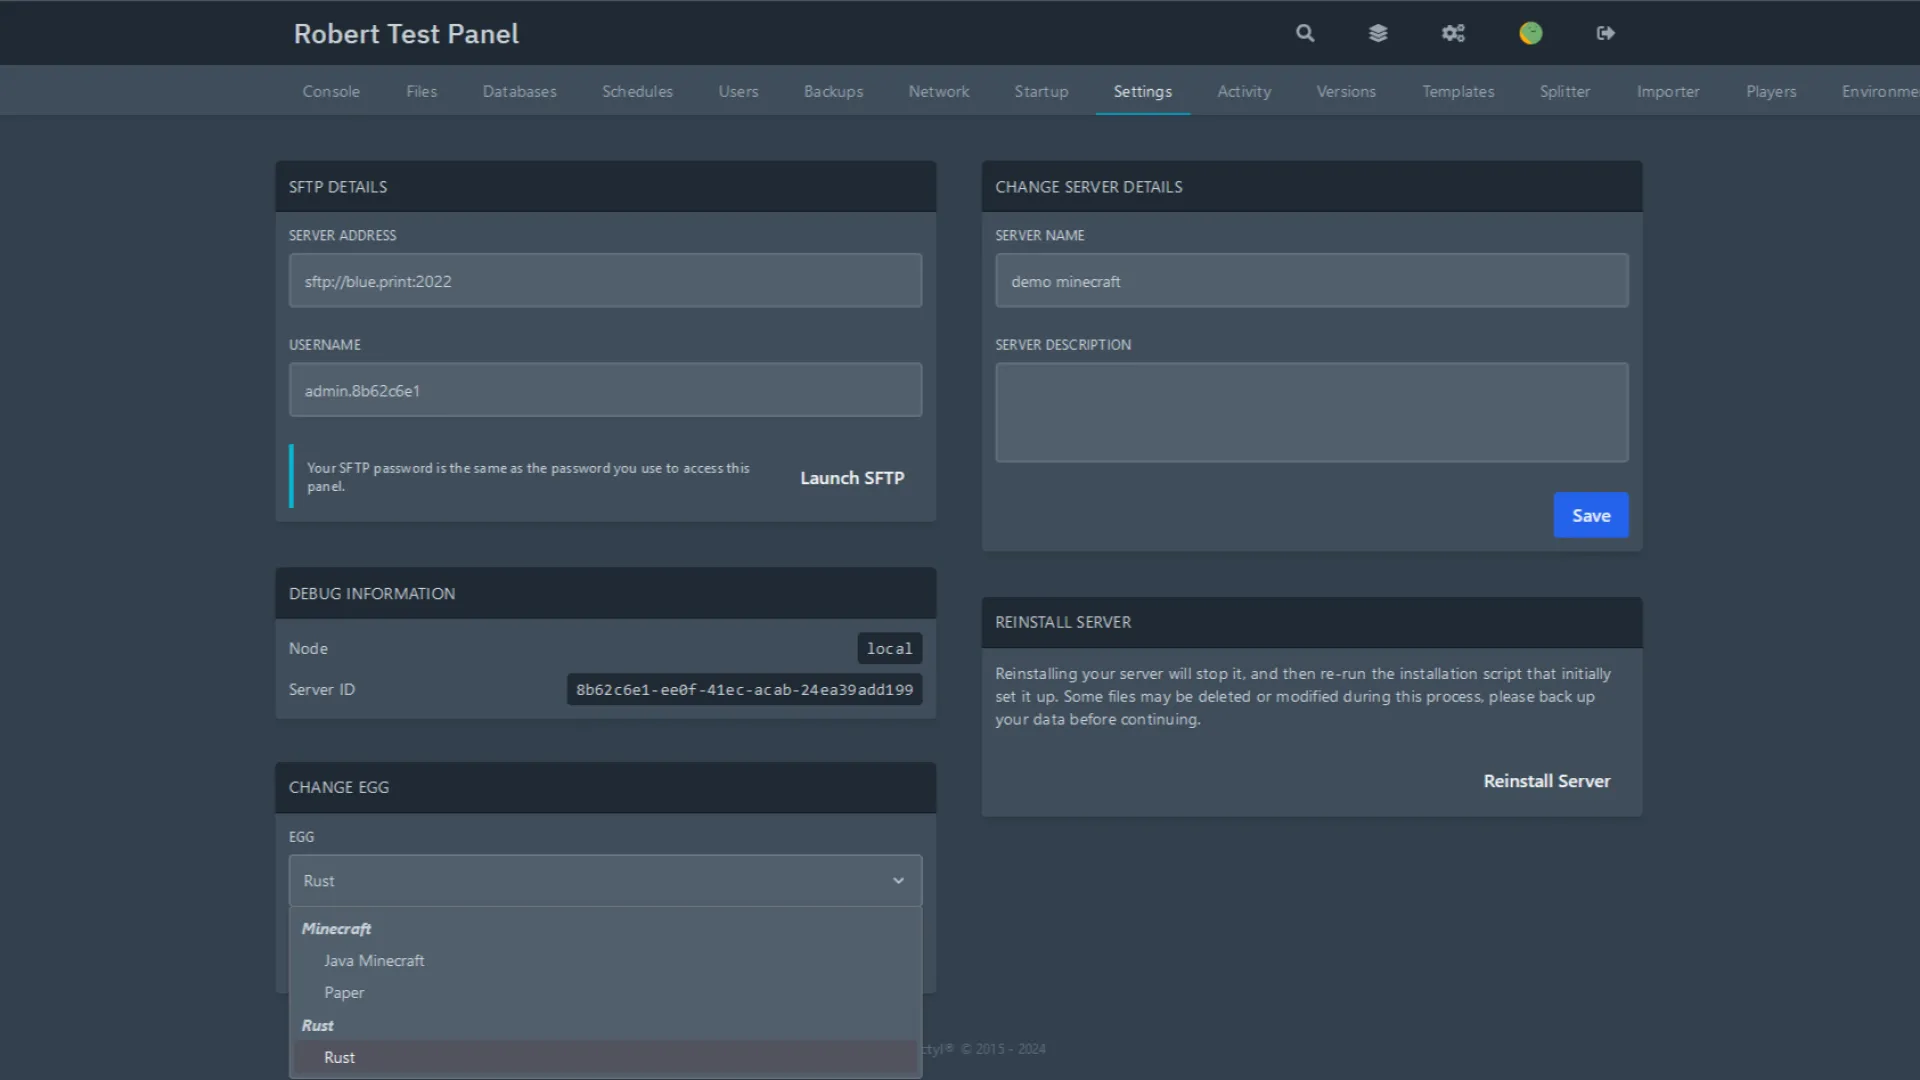Switch to the Console tab
The image size is (1920, 1080).
click(331, 91)
